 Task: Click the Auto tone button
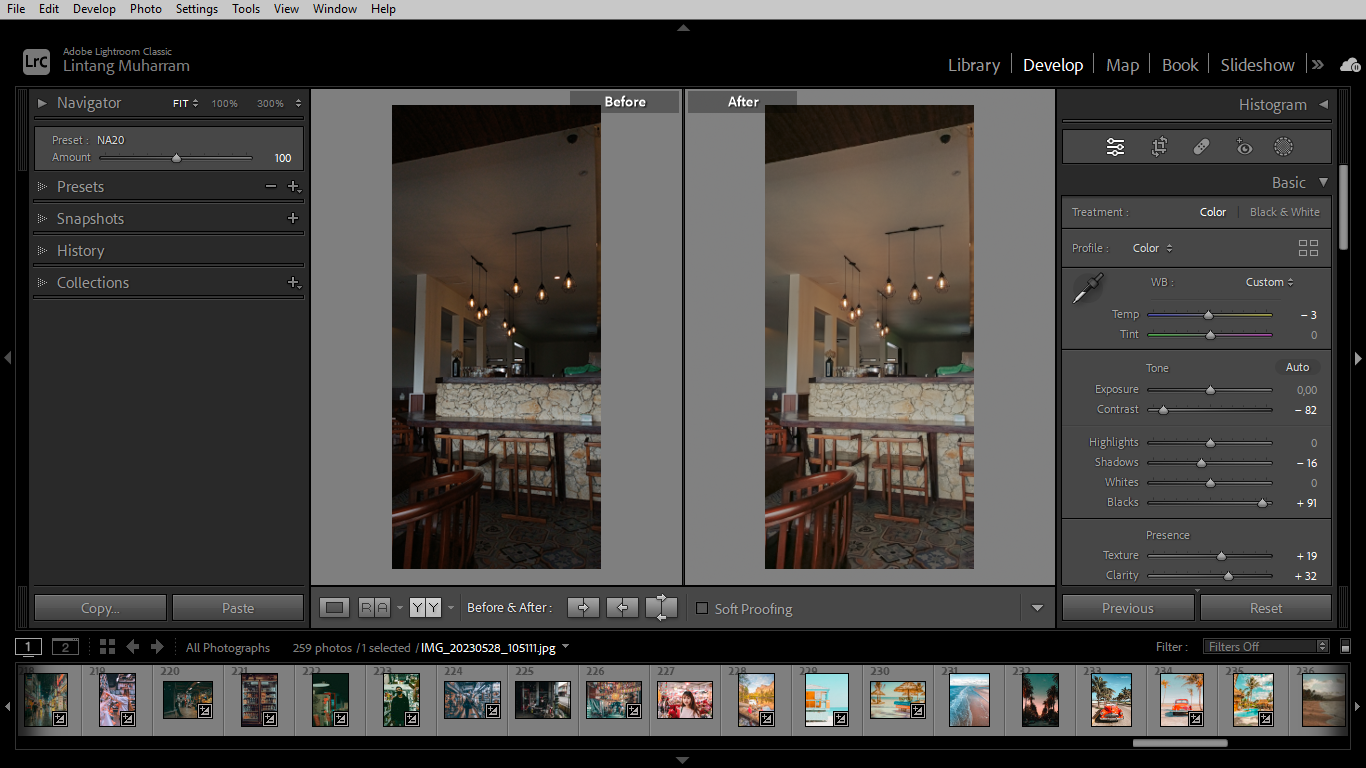(x=1297, y=367)
